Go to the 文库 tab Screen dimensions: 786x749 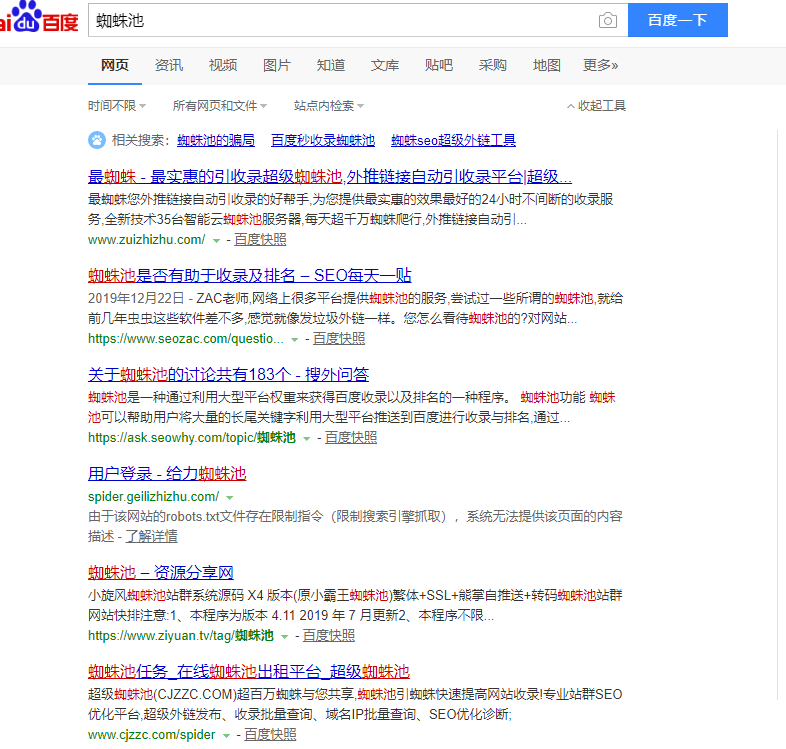[x=385, y=65]
